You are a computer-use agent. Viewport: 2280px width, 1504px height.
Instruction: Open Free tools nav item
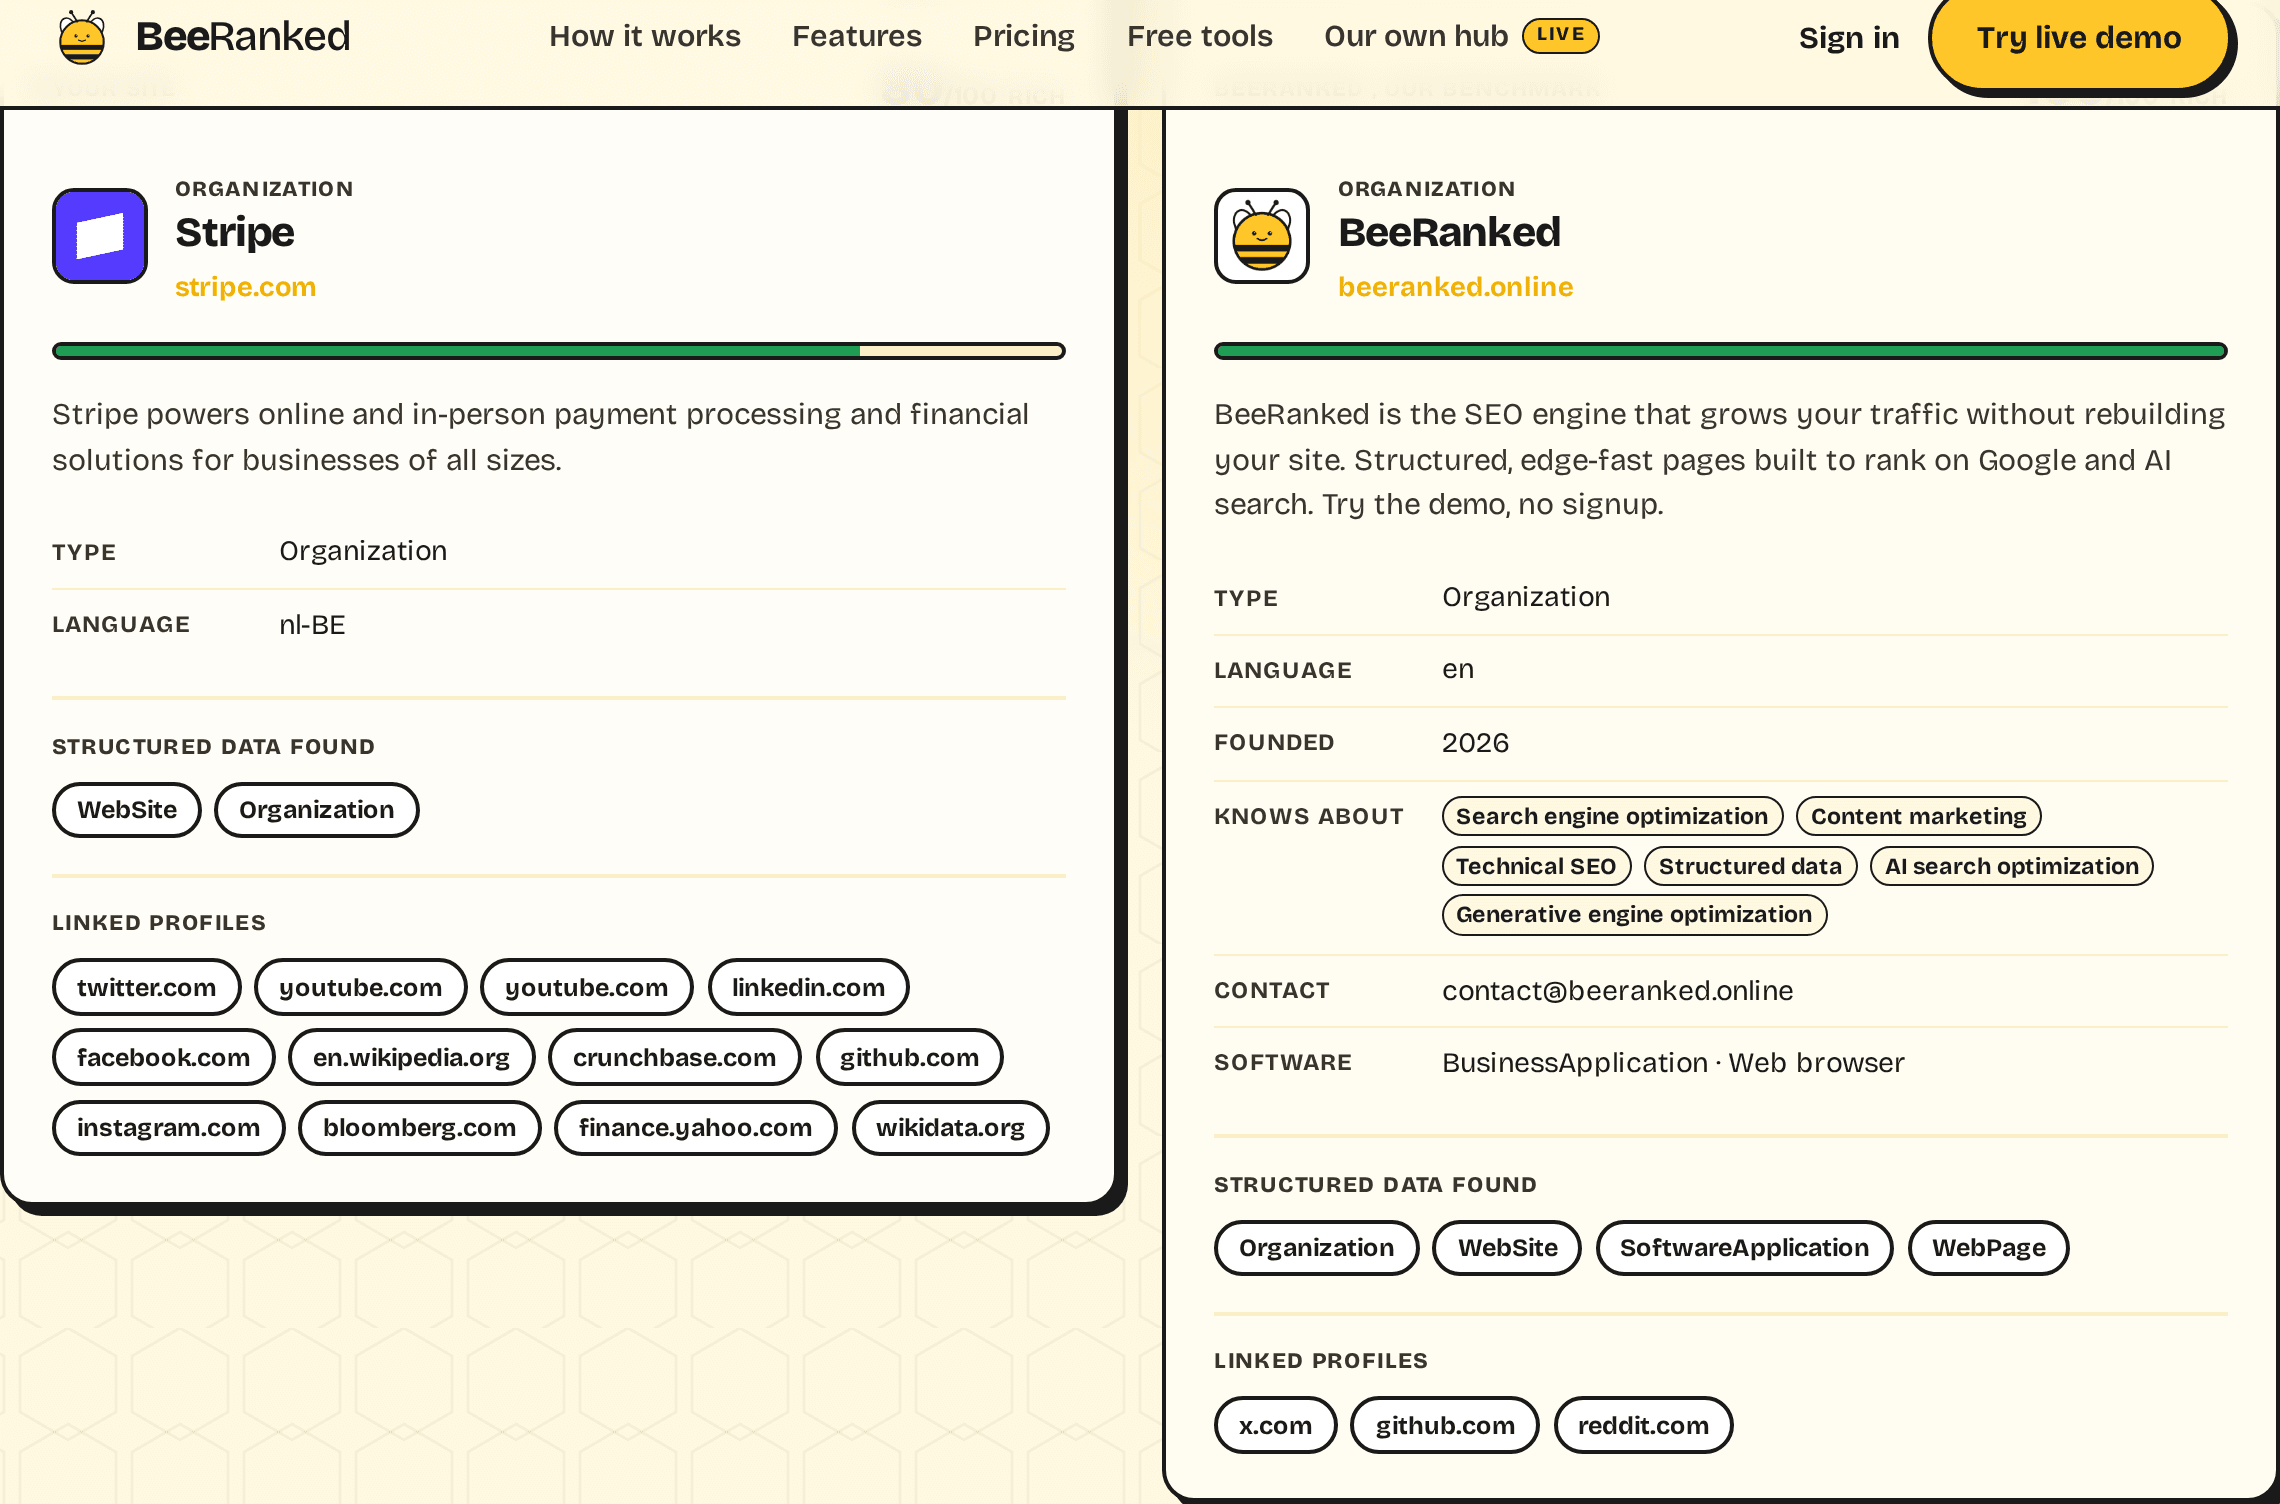coord(1200,36)
